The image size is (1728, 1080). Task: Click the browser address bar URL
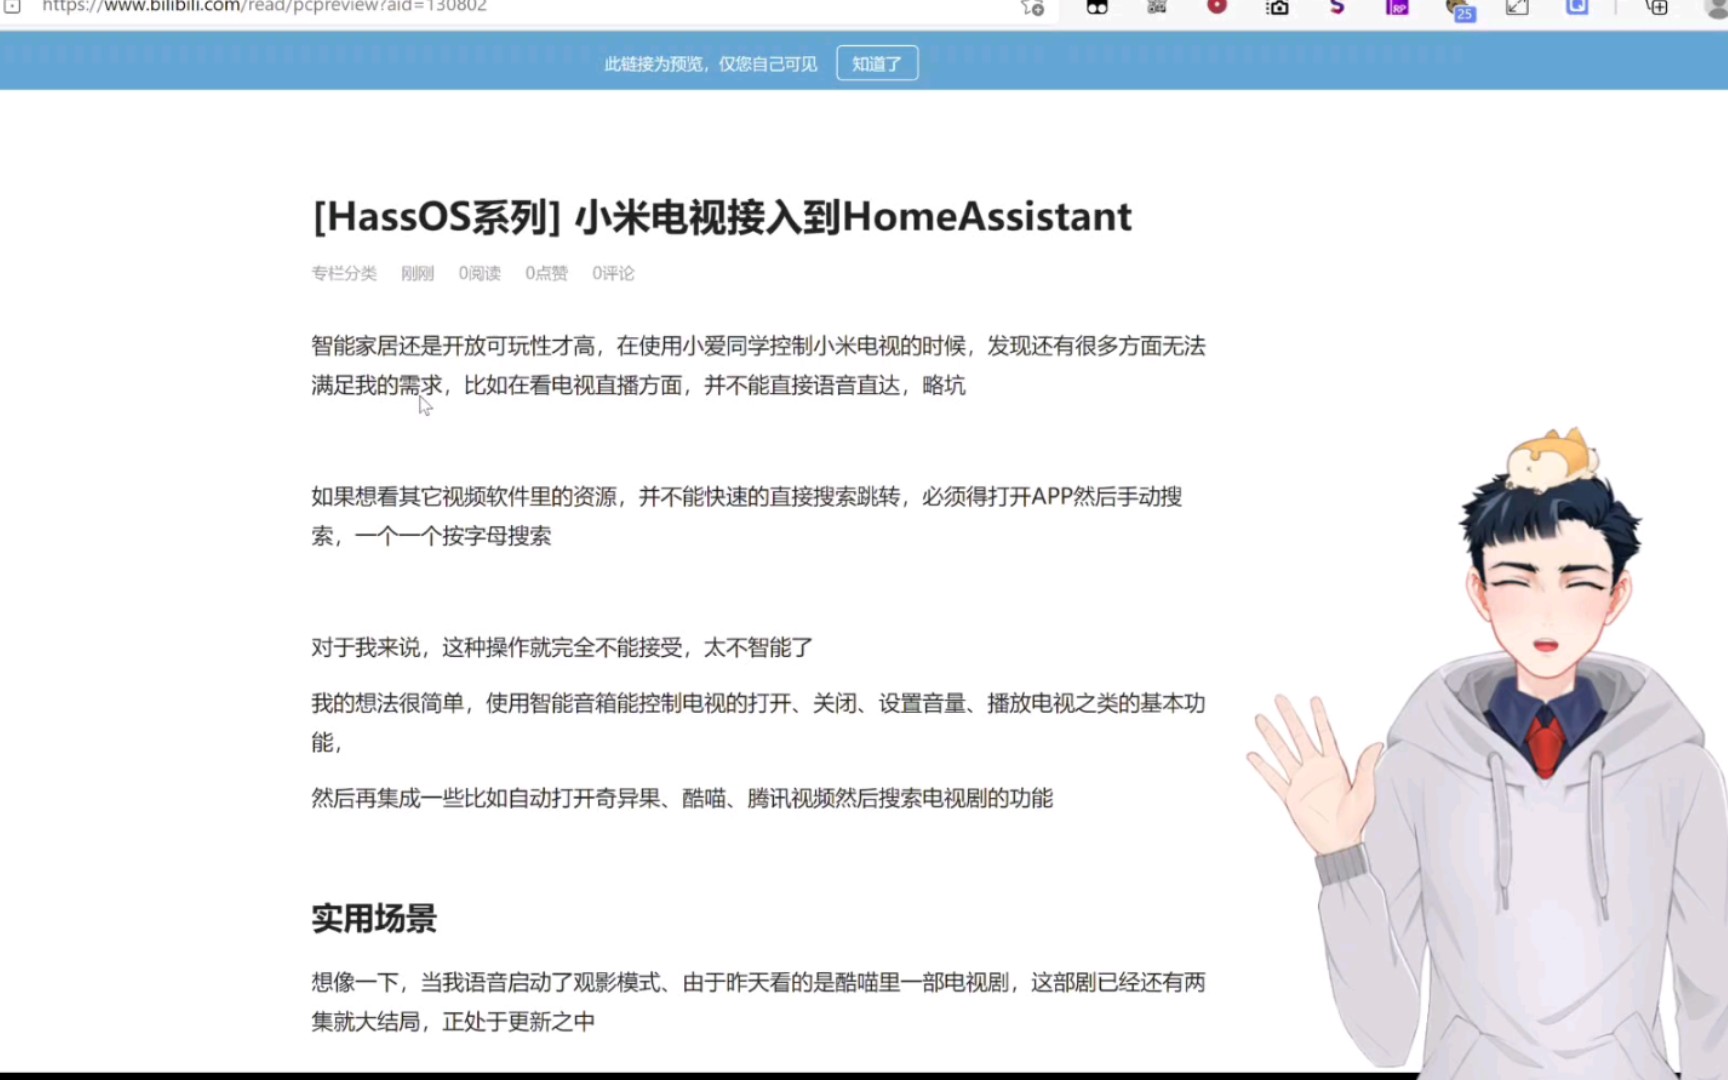[x=264, y=6]
